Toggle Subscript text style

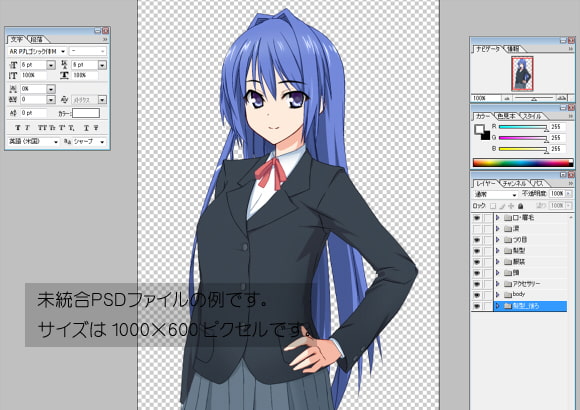(x=71, y=127)
